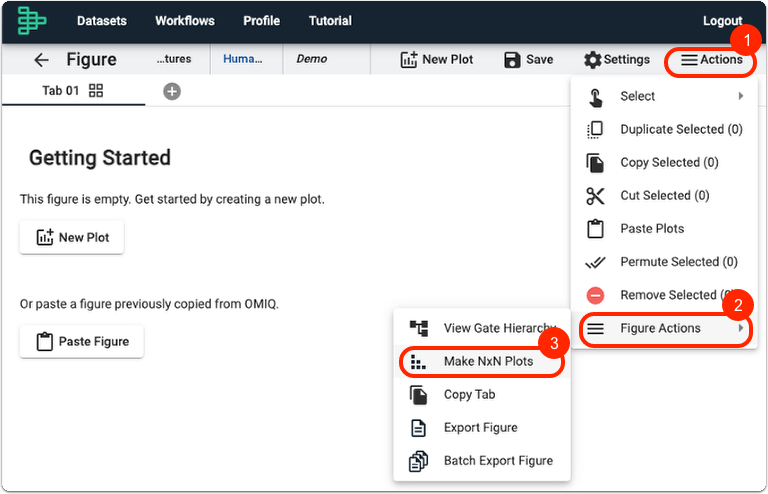Click the View Gate Hierarchy tree icon

[x=419, y=328]
